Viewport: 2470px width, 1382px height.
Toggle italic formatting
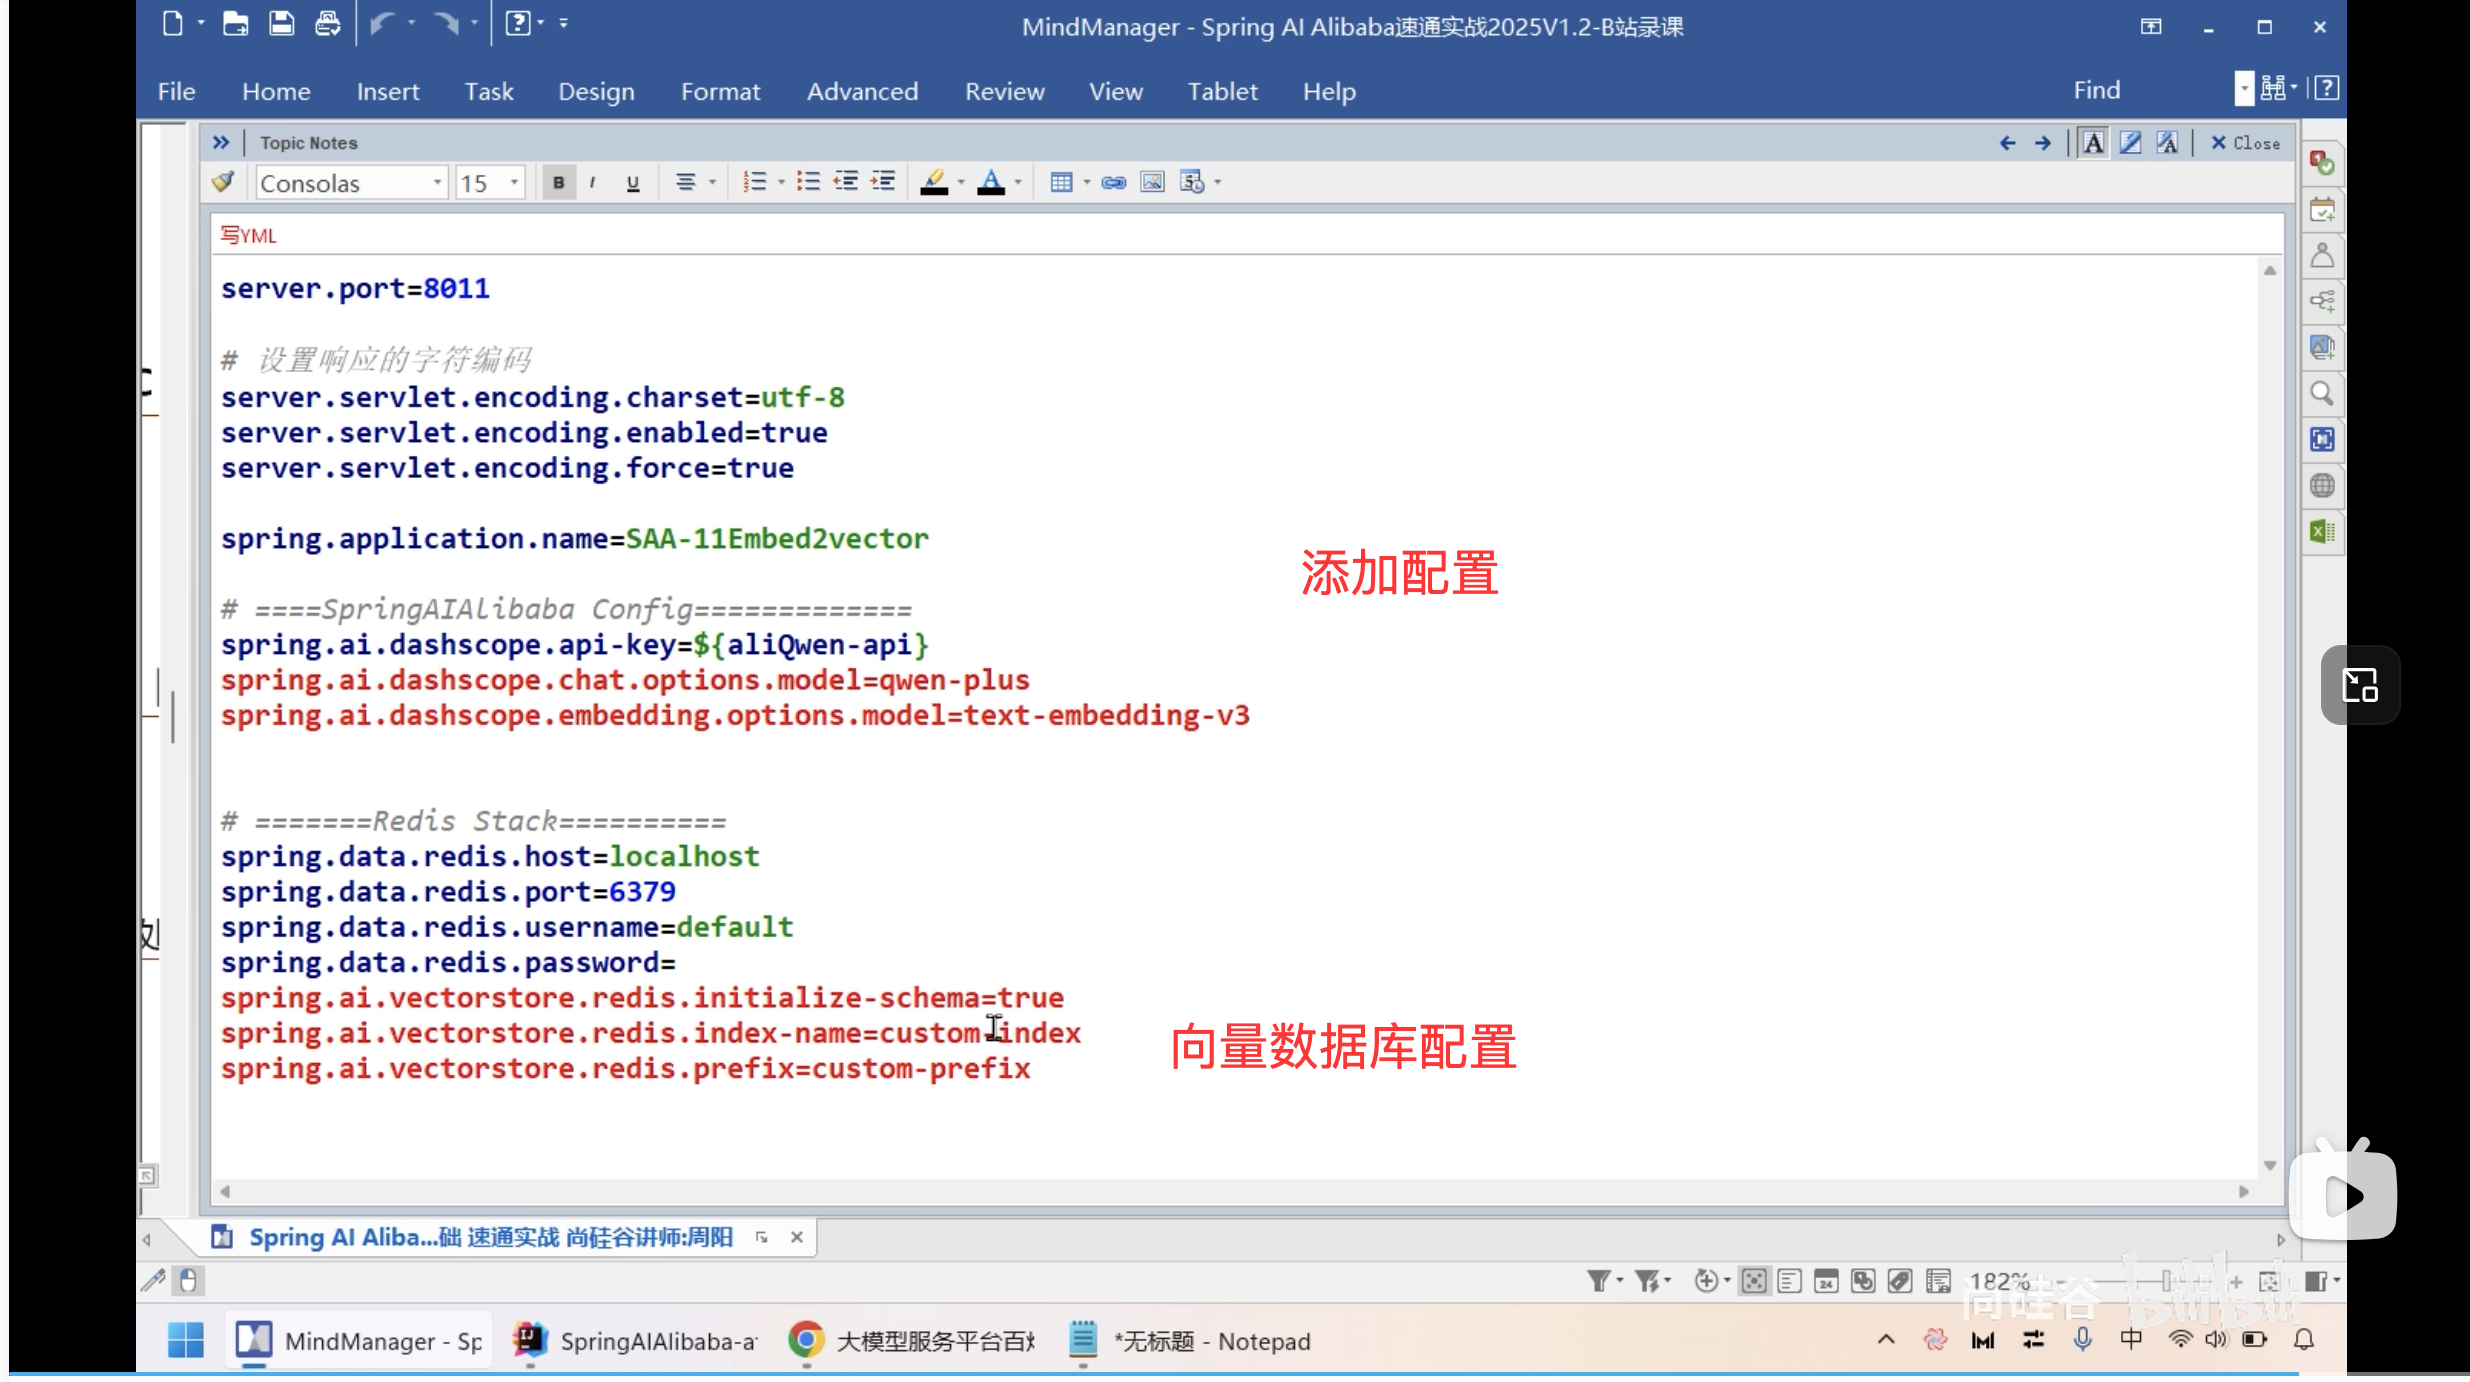593,182
